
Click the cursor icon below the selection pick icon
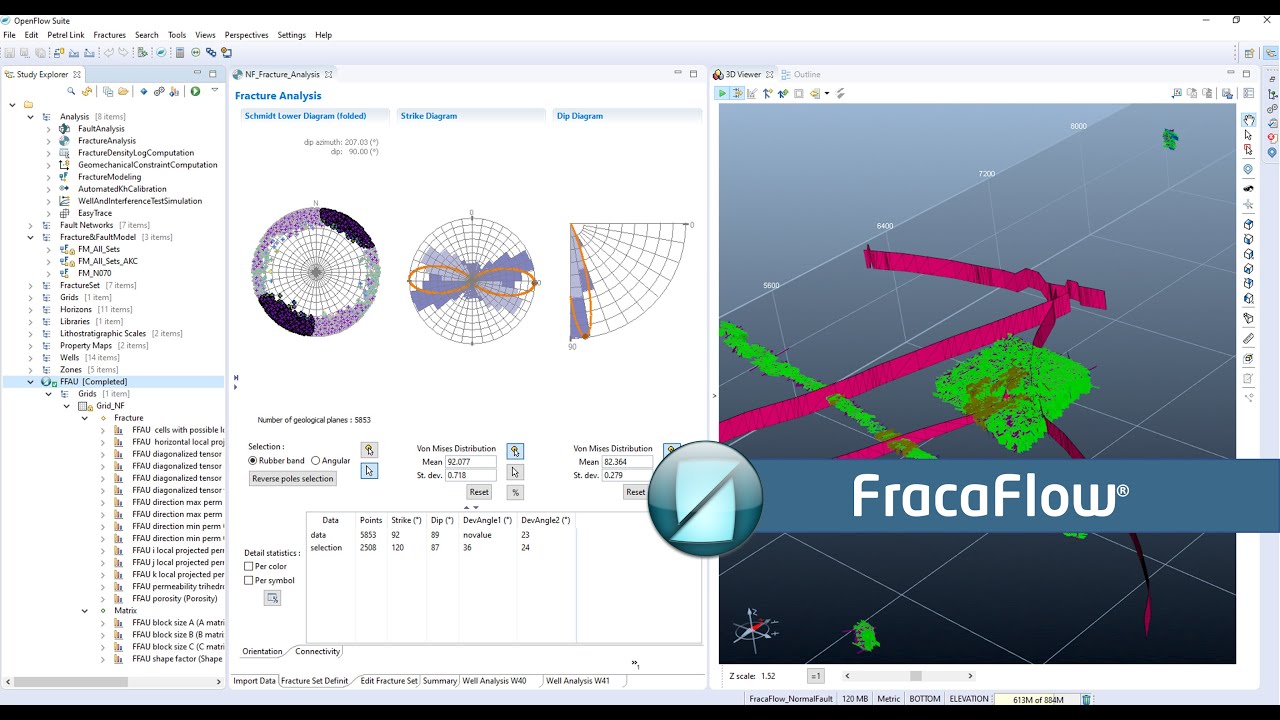[x=369, y=471]
